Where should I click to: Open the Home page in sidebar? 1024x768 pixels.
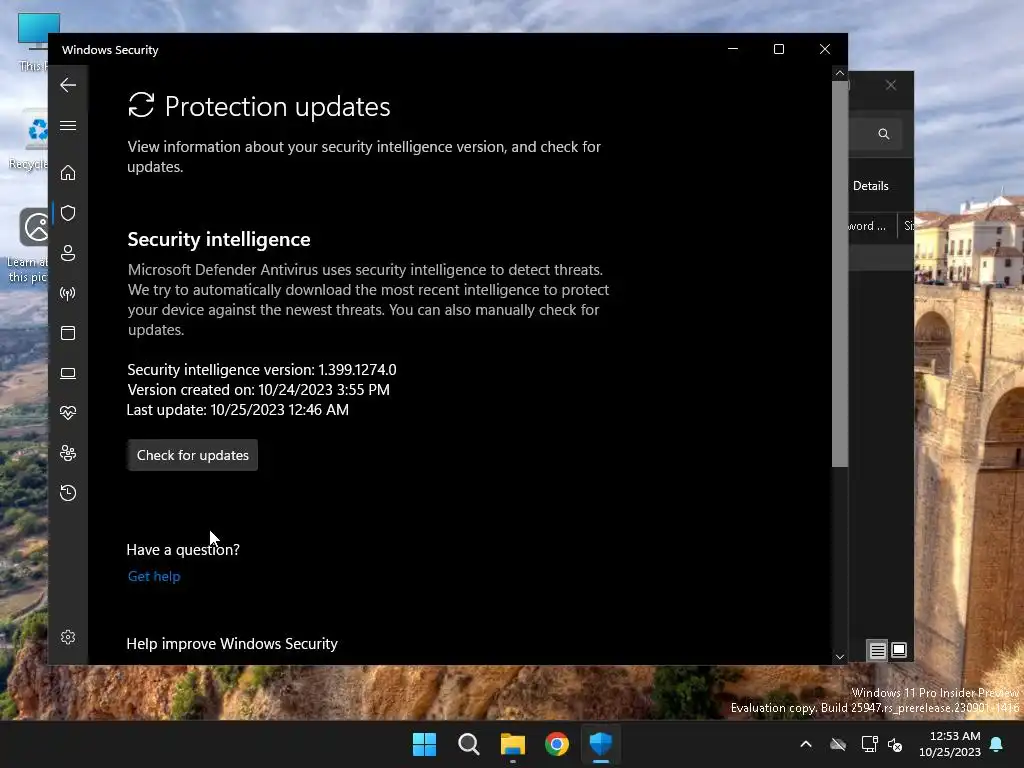click(68, 172)
